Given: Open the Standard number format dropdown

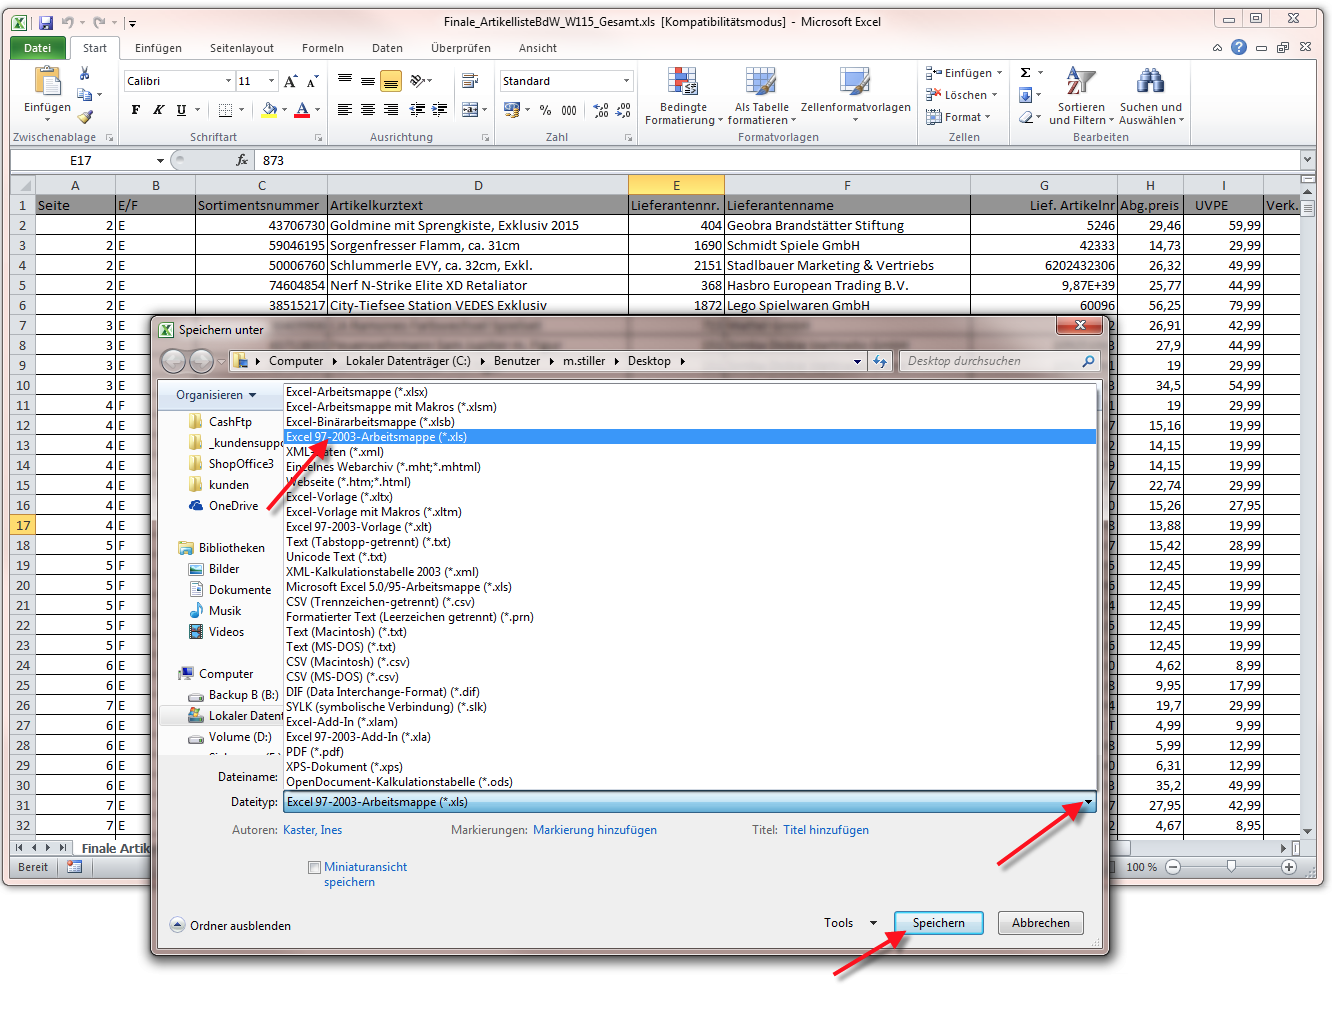Looking at the screenshot, I should pyautogui.click(x=626, y=81).
